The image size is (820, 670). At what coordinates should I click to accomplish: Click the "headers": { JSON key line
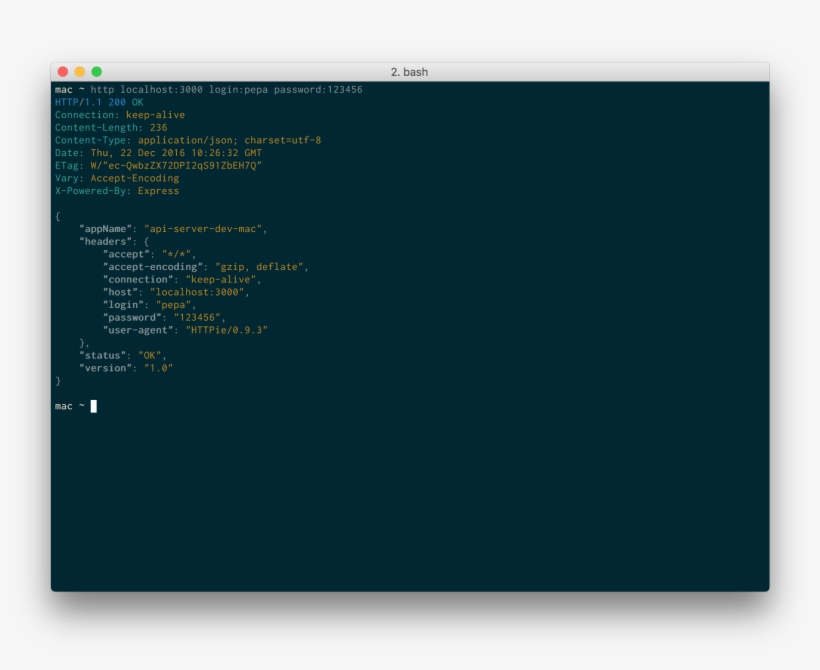pos(114,242)
